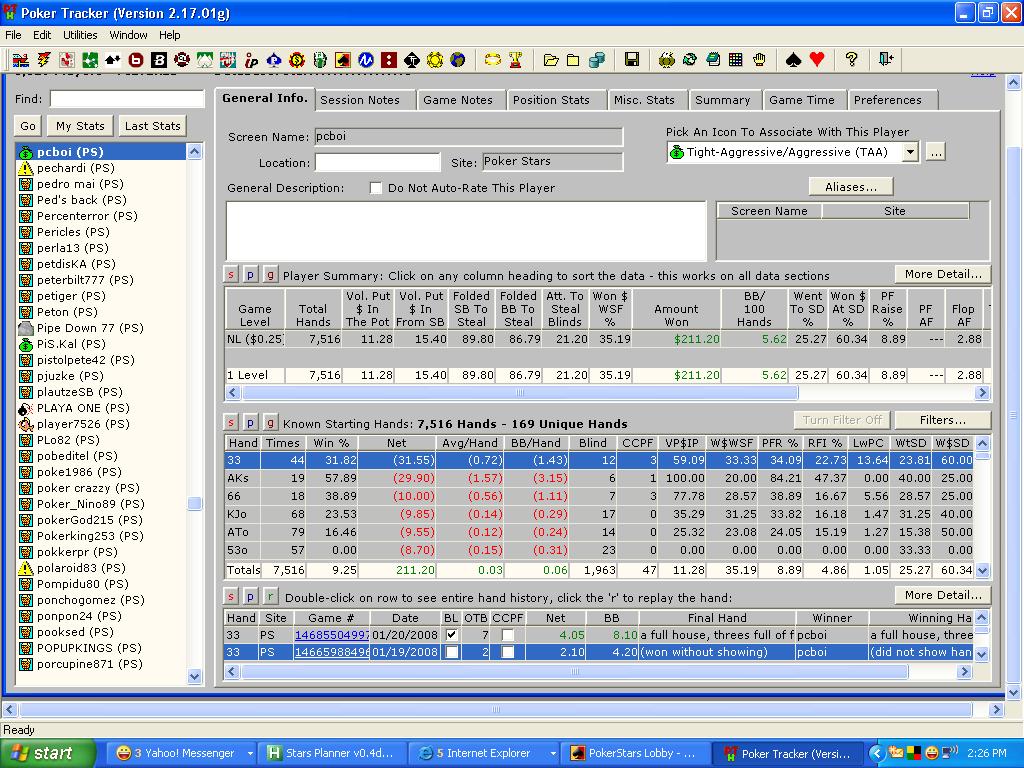Click the black square 'B' toolbar icon
This screenshot has height=768, width=1024.
click(159, 60)
